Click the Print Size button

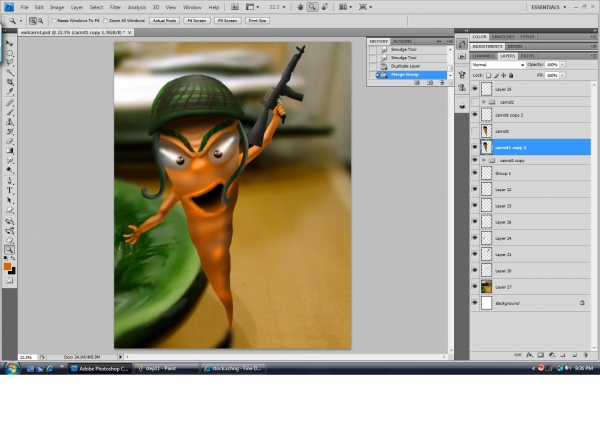(257, 21)
